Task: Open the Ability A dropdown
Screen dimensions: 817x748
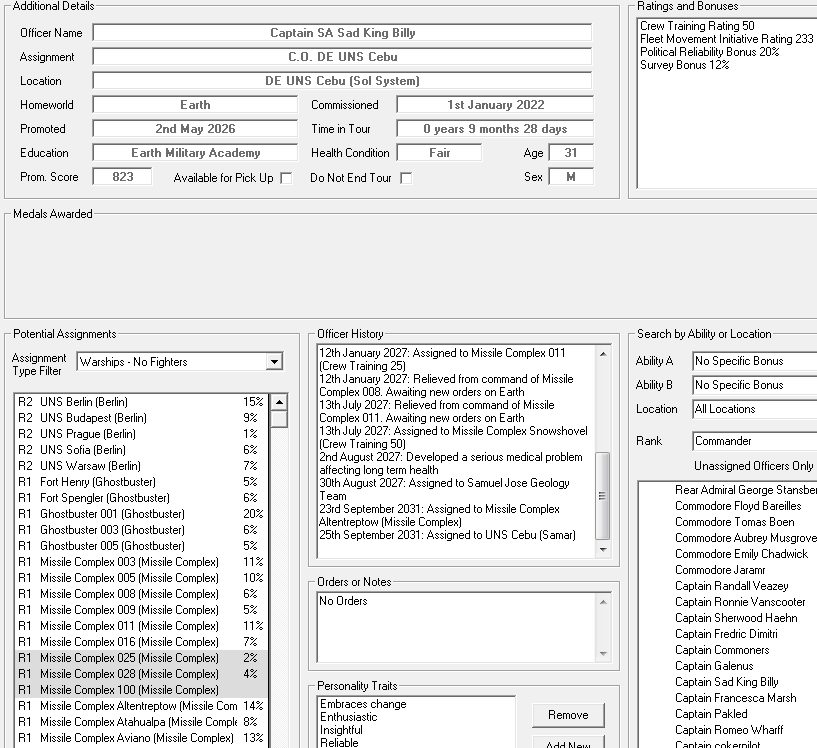Action: 754,361
